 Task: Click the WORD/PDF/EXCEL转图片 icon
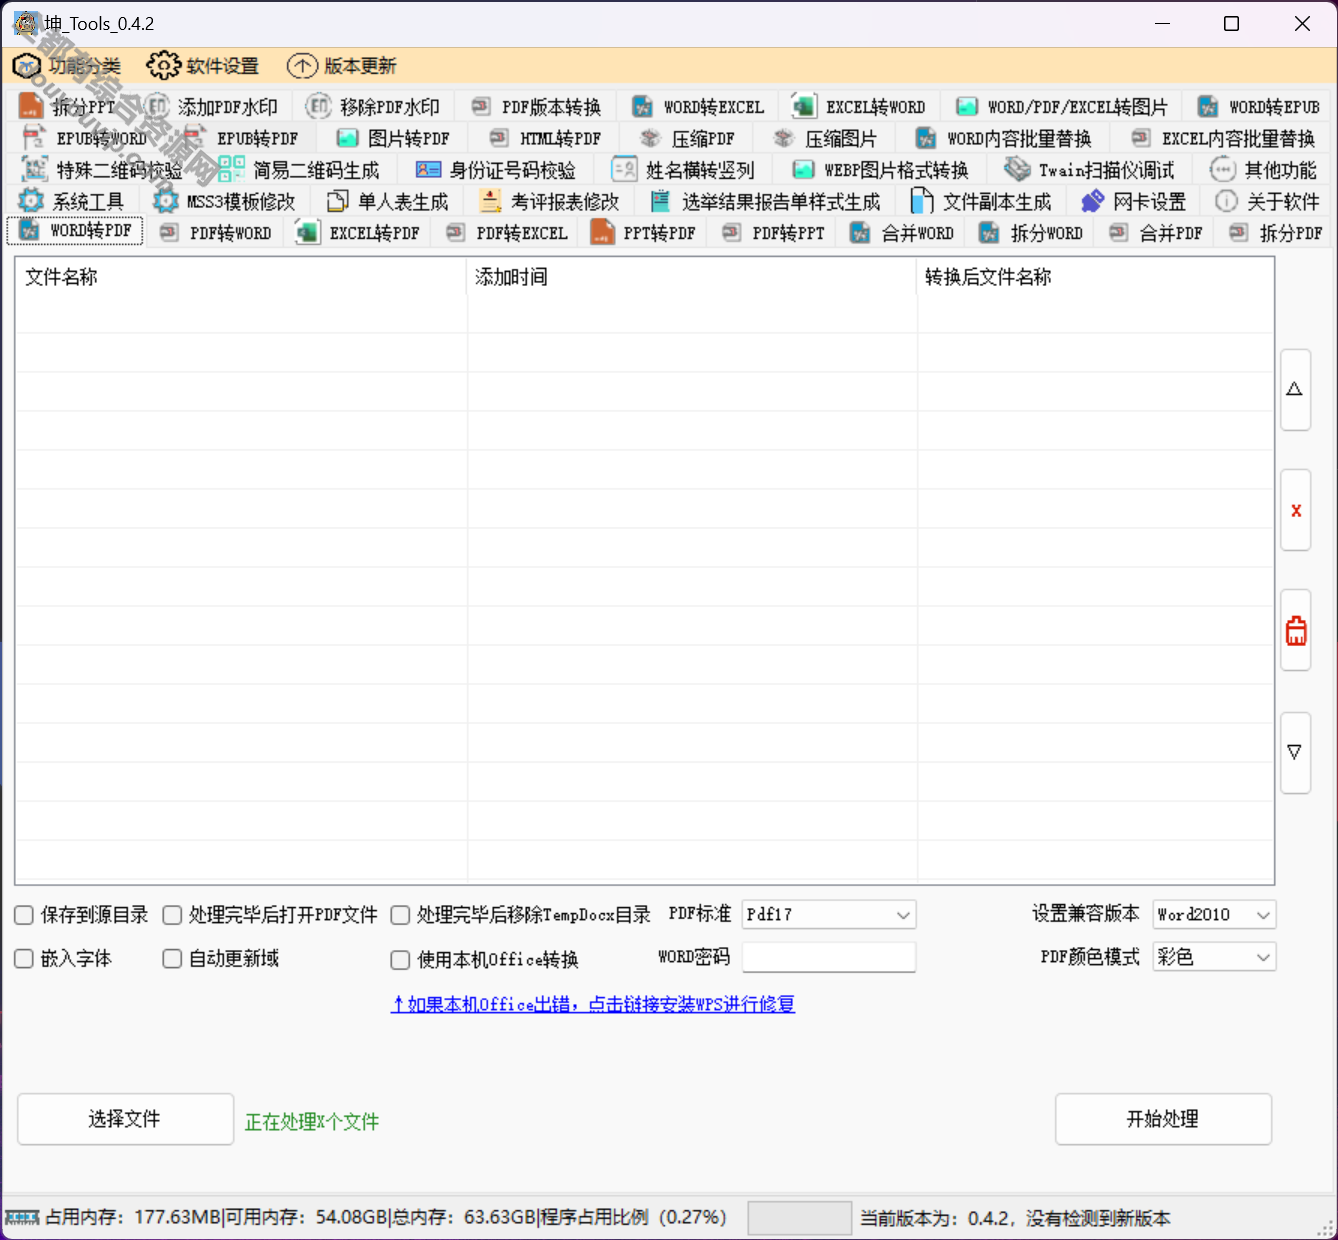tap(967, 106)
